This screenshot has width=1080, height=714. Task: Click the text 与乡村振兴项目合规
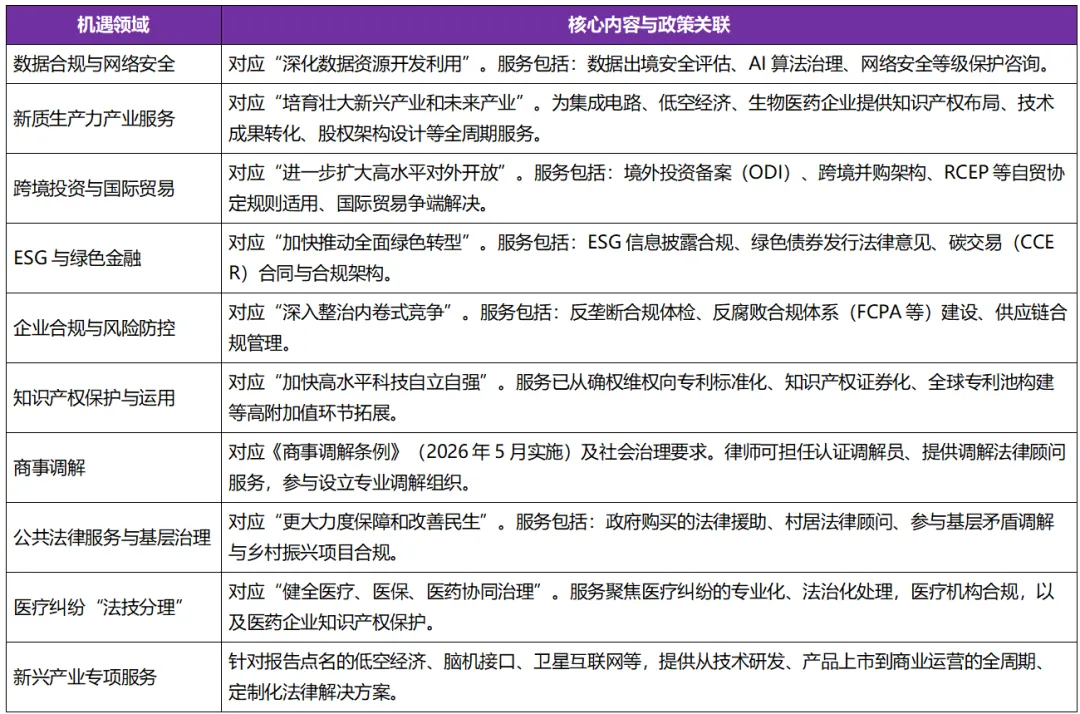pos(309,552)
